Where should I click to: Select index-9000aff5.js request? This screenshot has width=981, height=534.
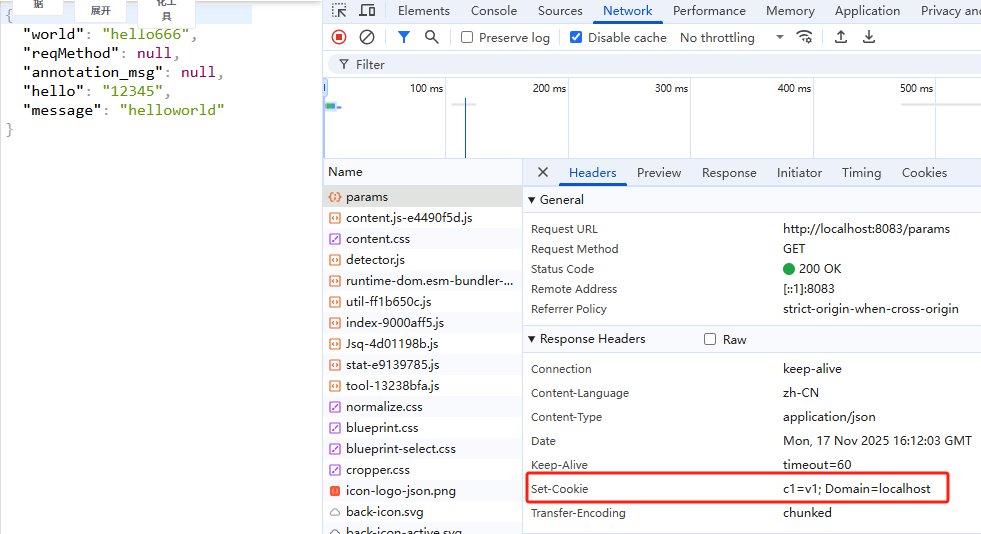423,323
